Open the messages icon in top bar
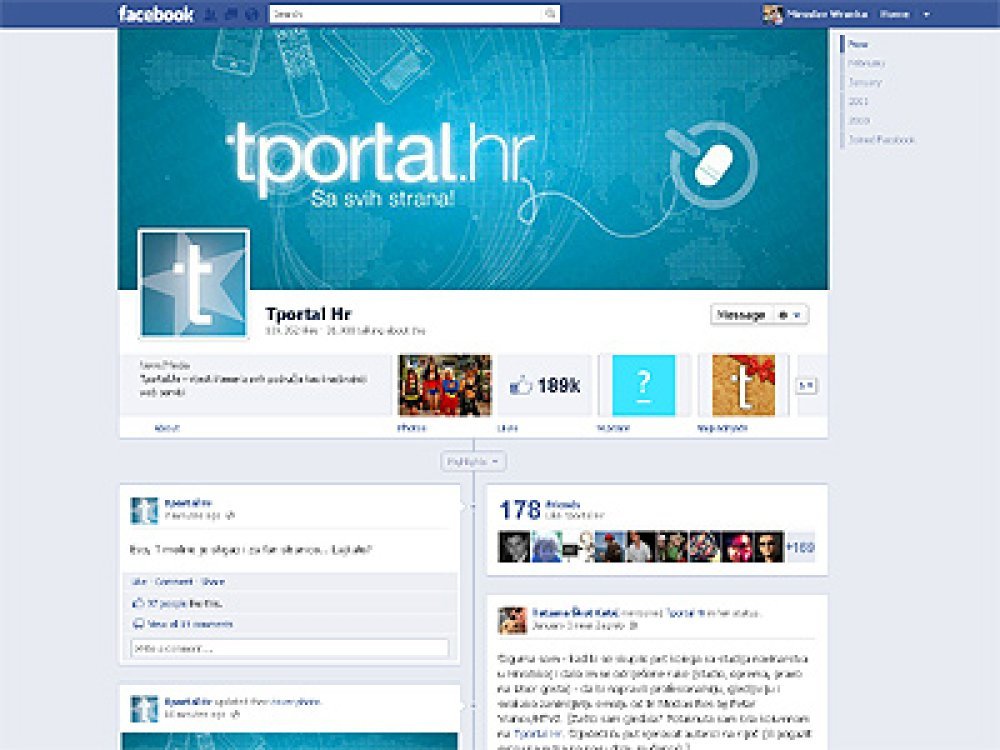The height and width of the screenshot is (750, 1000). (229, 15)
